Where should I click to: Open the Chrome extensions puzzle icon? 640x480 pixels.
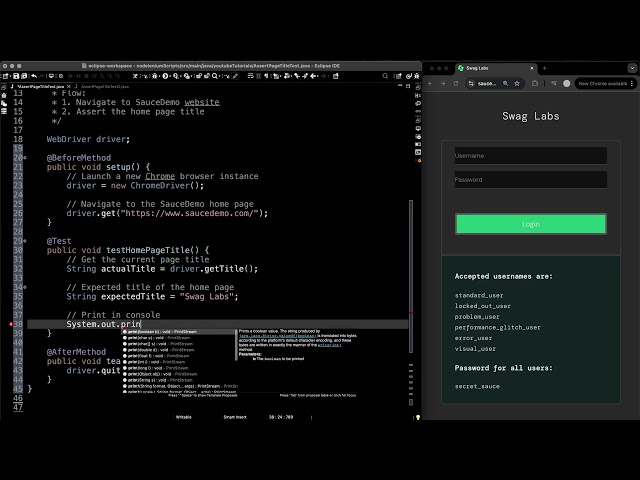point(535,83)
